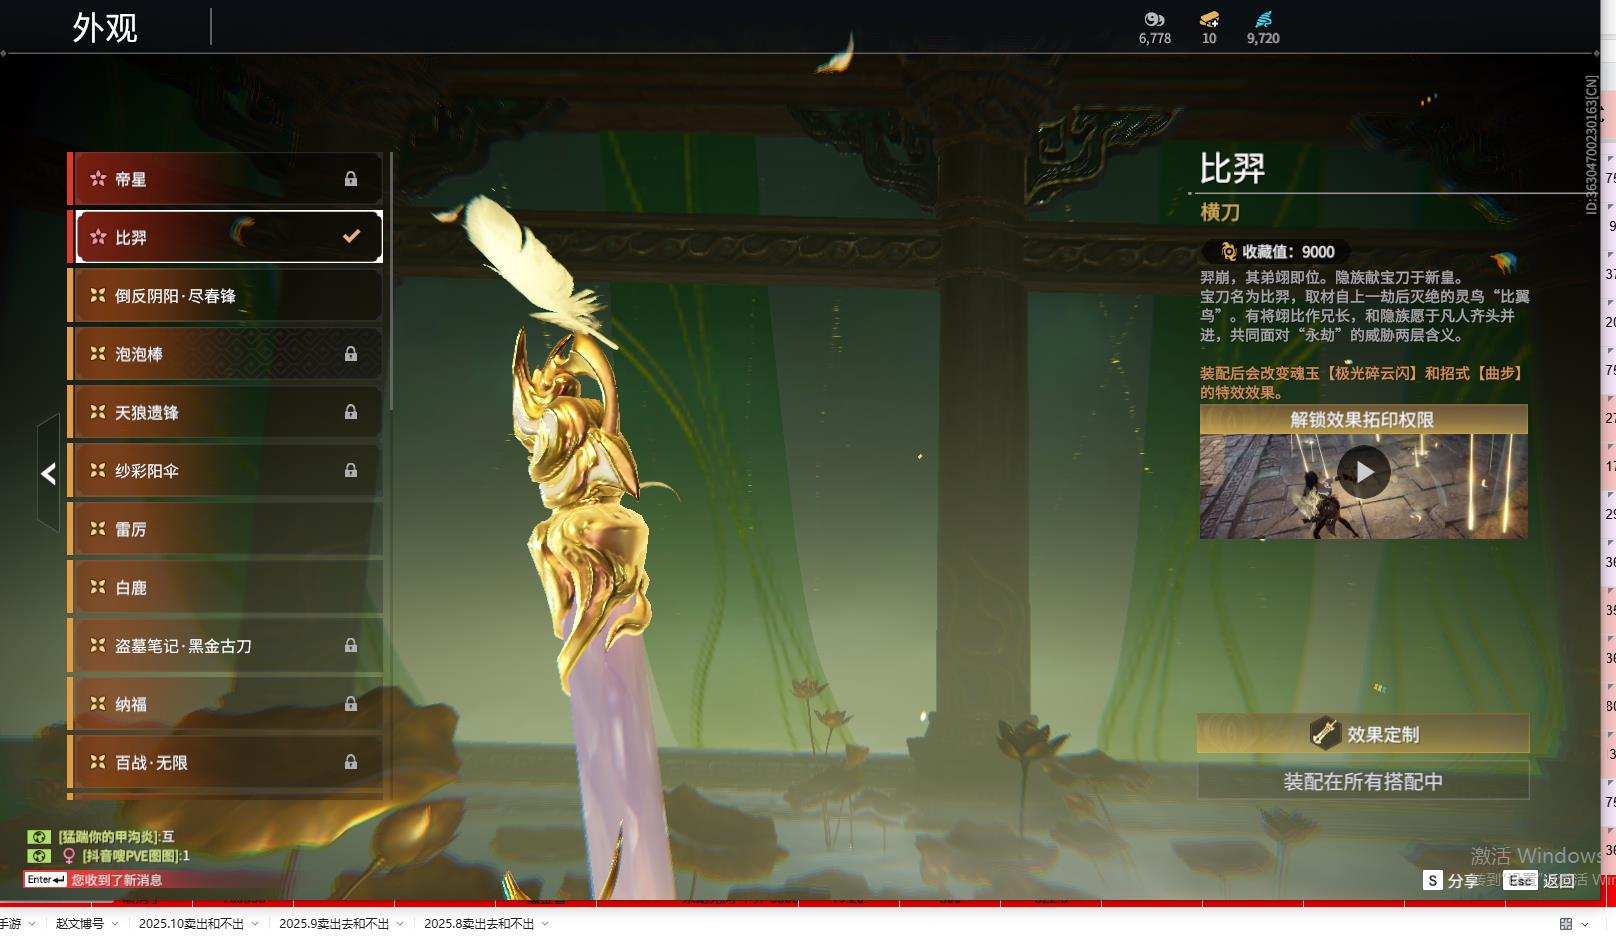Viewport: 1616px width, 939px height.
Task: Click the rarity icon beside 雷厉
Action: (x=98, y=528)
